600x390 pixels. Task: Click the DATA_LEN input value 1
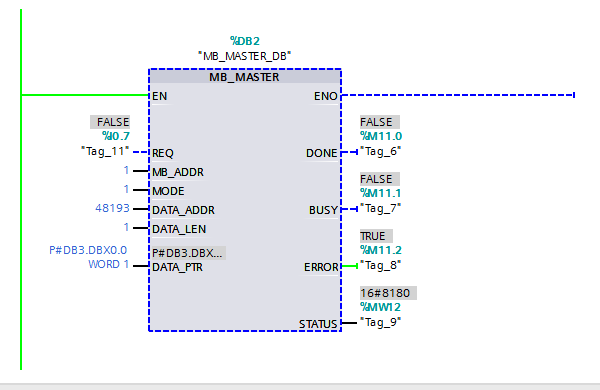point(126,227)
